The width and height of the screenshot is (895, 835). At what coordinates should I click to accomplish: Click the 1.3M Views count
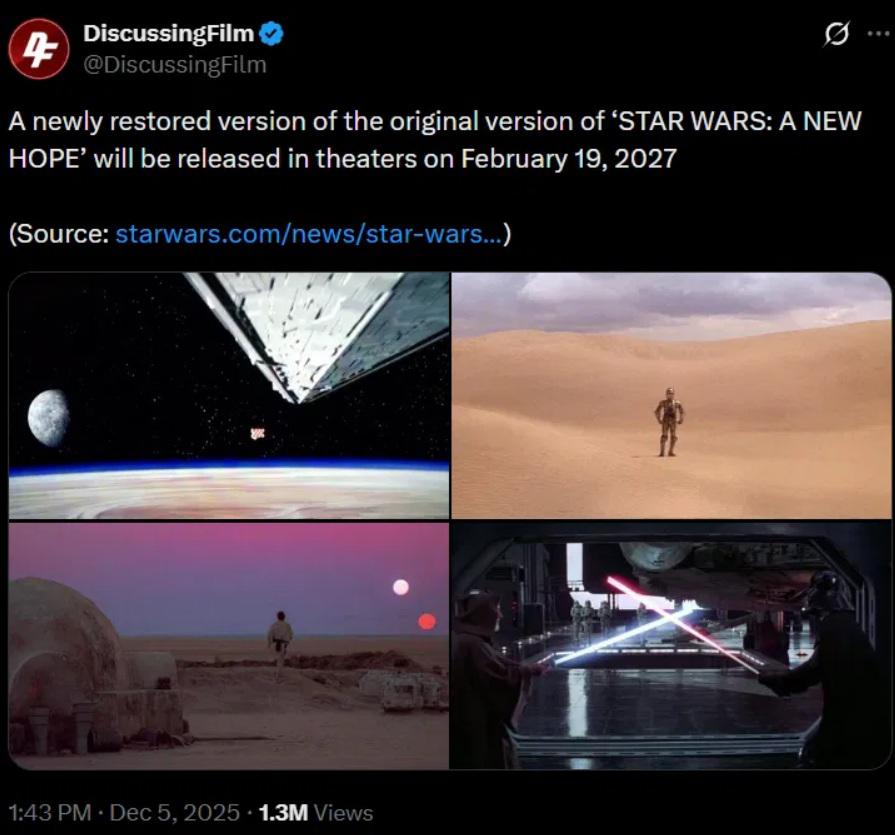click(316, 812)
